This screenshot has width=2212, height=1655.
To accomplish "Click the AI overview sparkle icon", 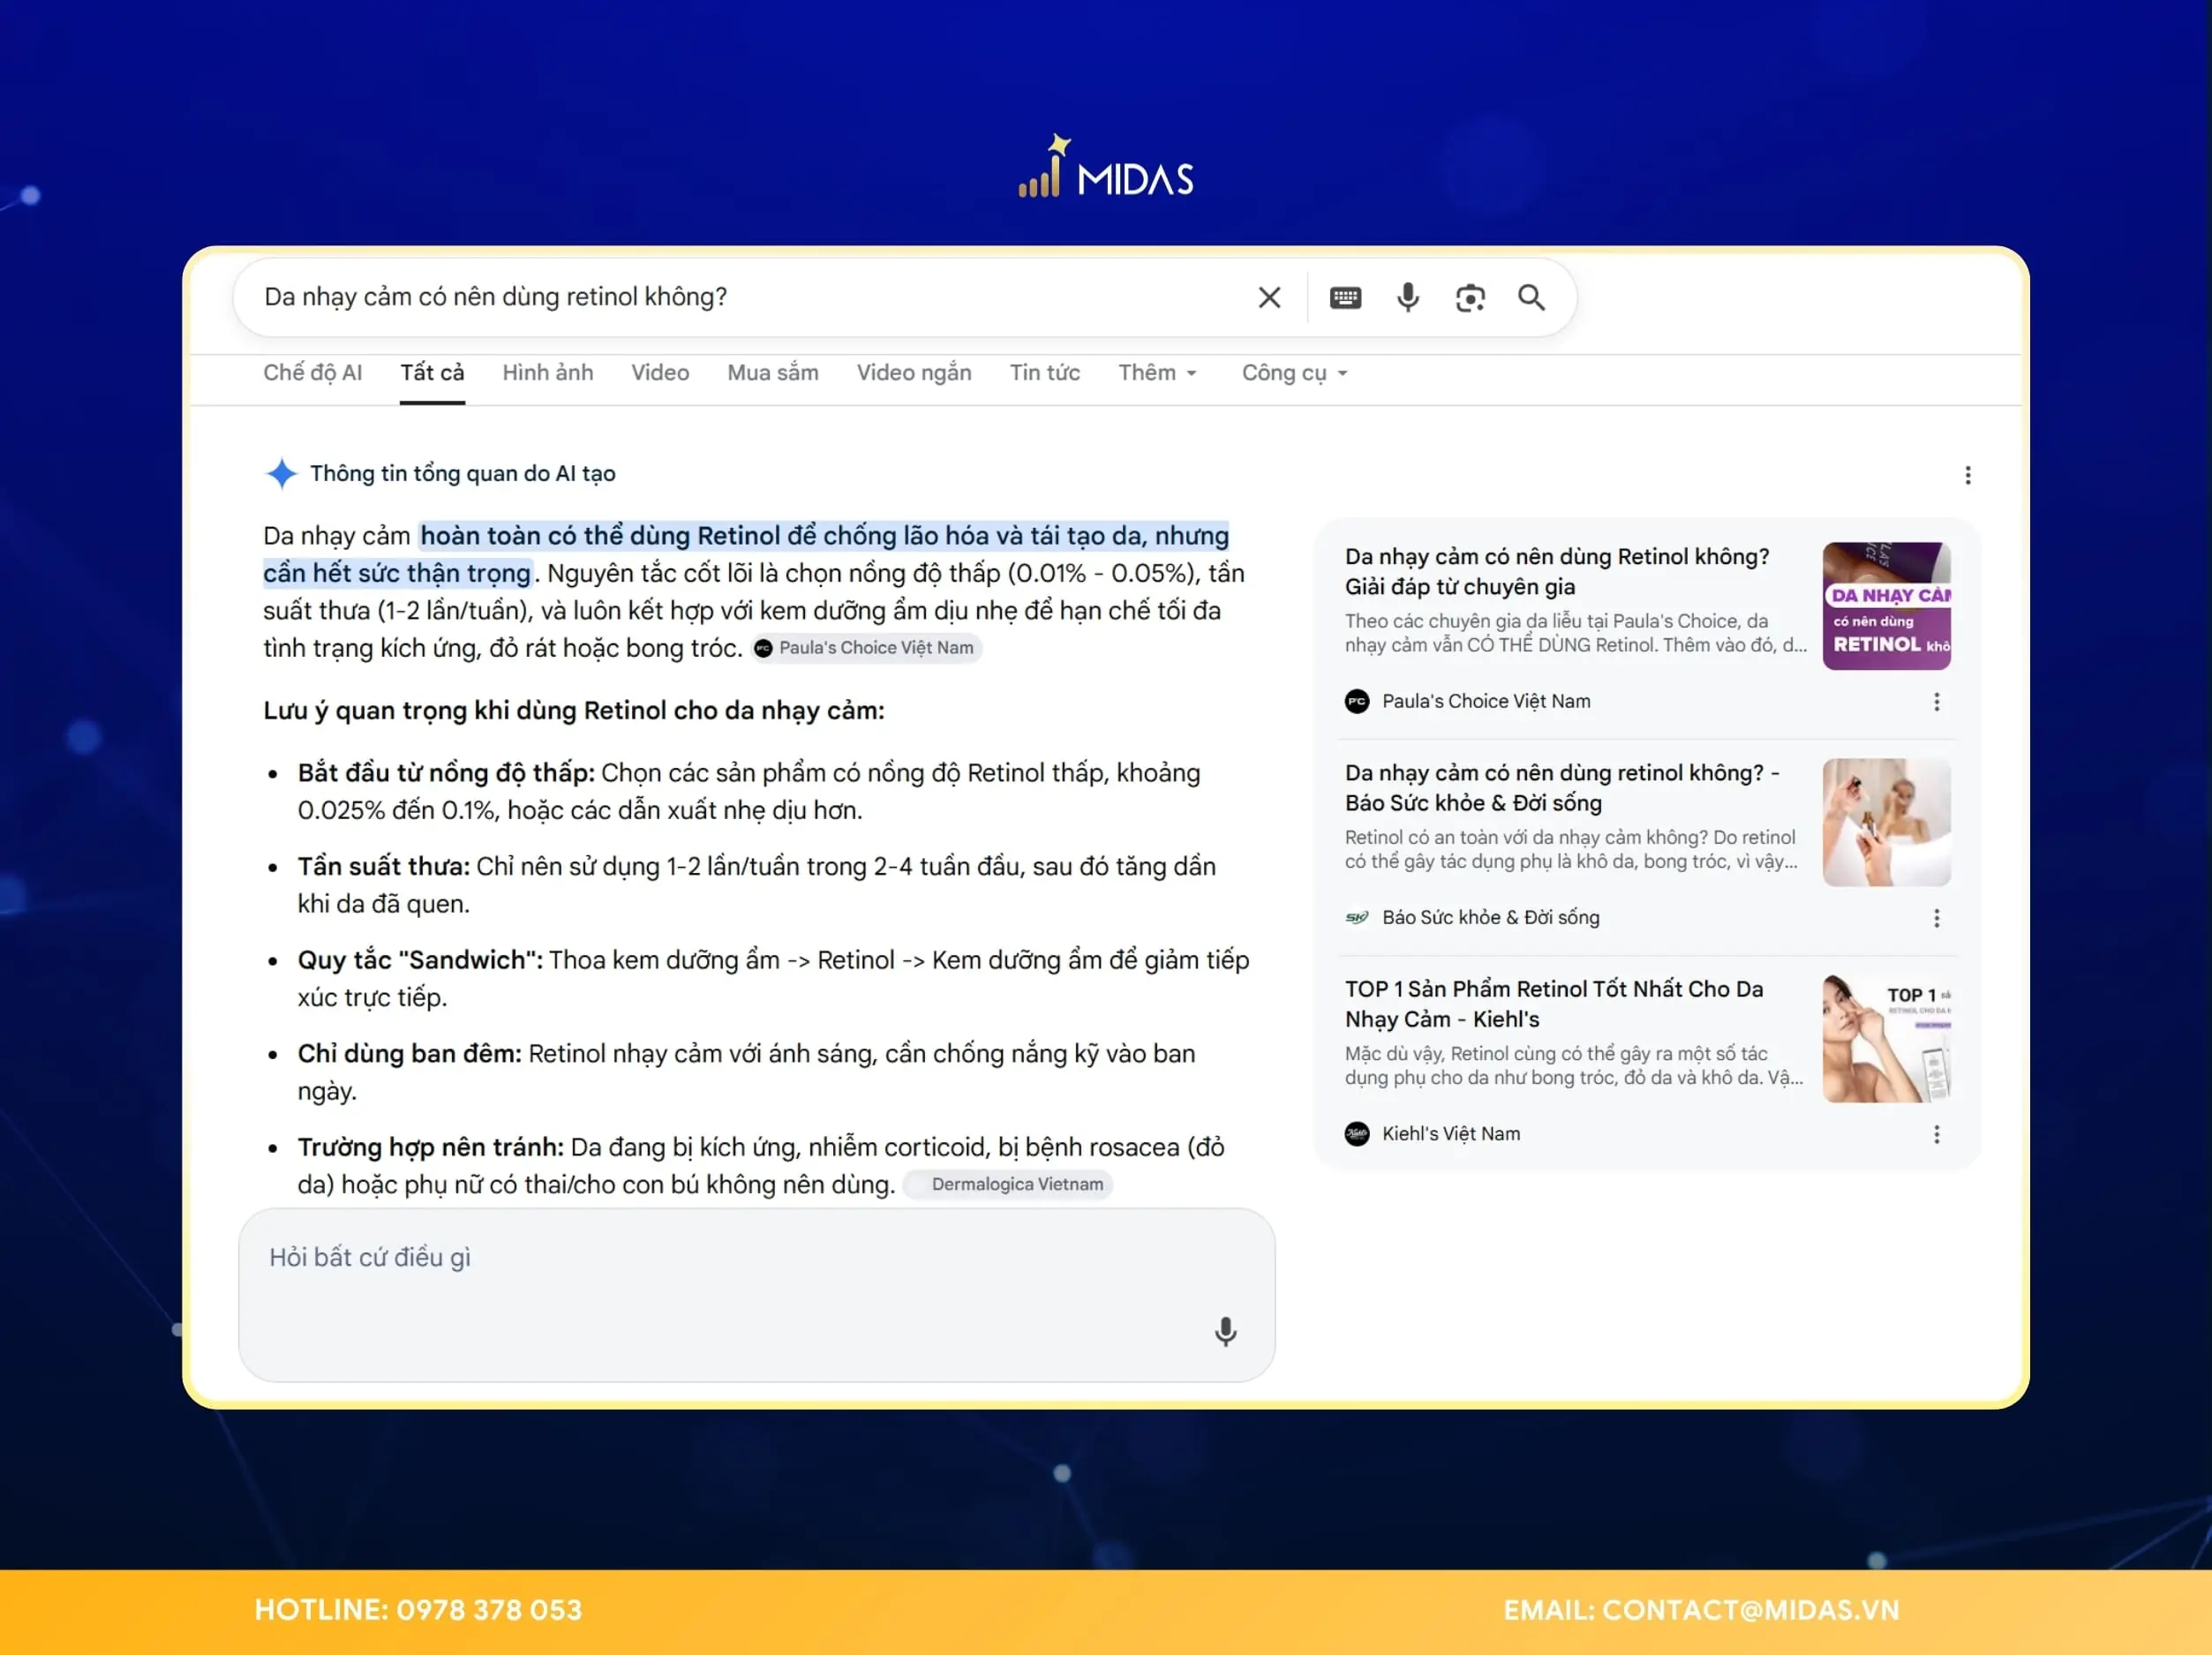I will tap(281, 473).
